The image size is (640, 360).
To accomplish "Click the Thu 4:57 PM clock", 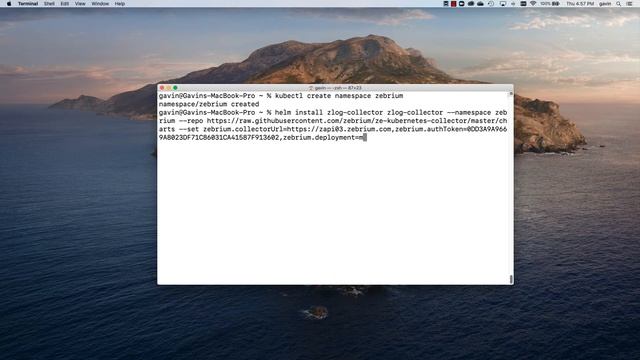I will pyautogui.click(x=580, y=4).
